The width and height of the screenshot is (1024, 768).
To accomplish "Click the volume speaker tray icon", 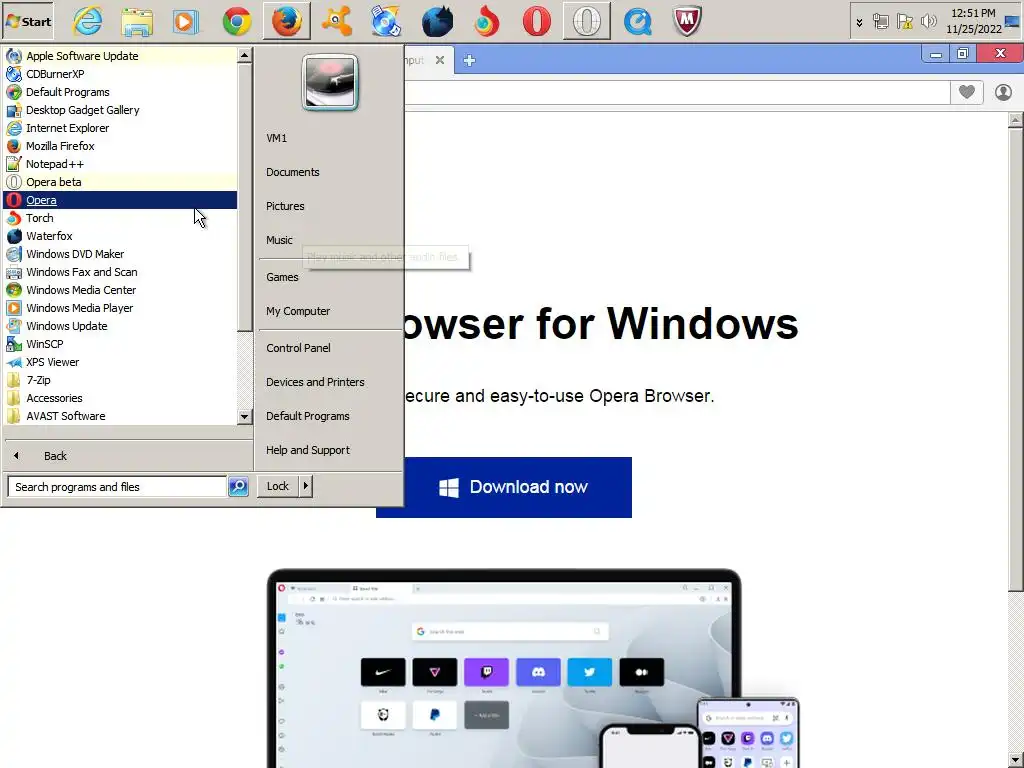I will tap(928, 22).
